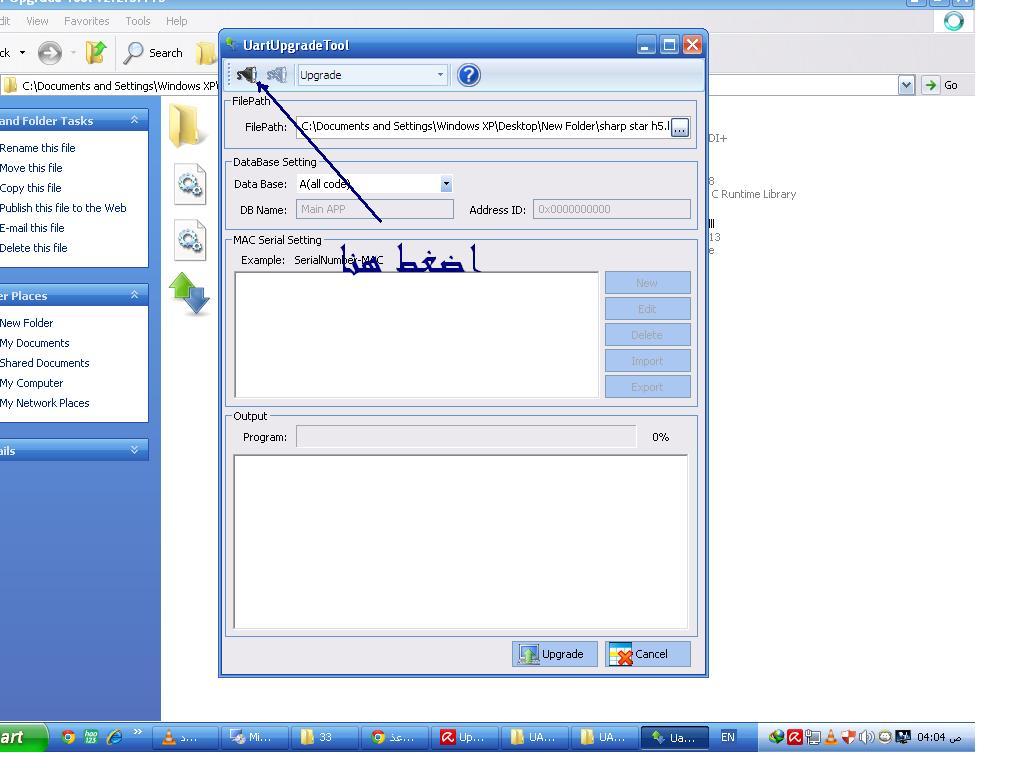Screen dimensions: 1024x768
Task: Open New Folder in Other Places
Action: click(27, 323)
